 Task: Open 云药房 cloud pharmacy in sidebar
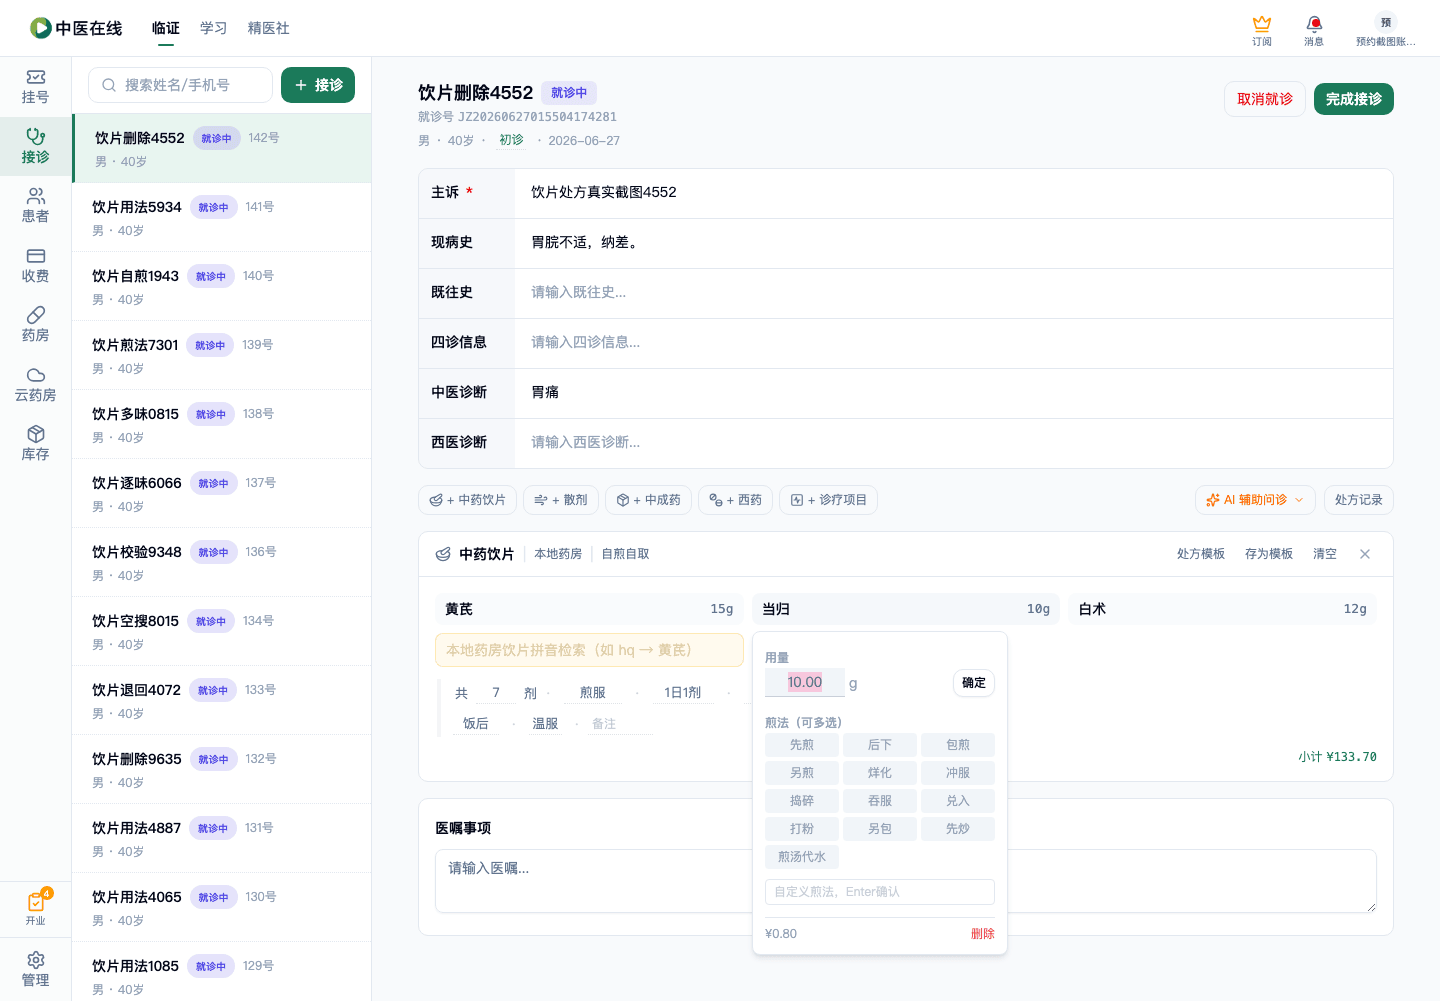pyautogui.click(x=35, y=385)
